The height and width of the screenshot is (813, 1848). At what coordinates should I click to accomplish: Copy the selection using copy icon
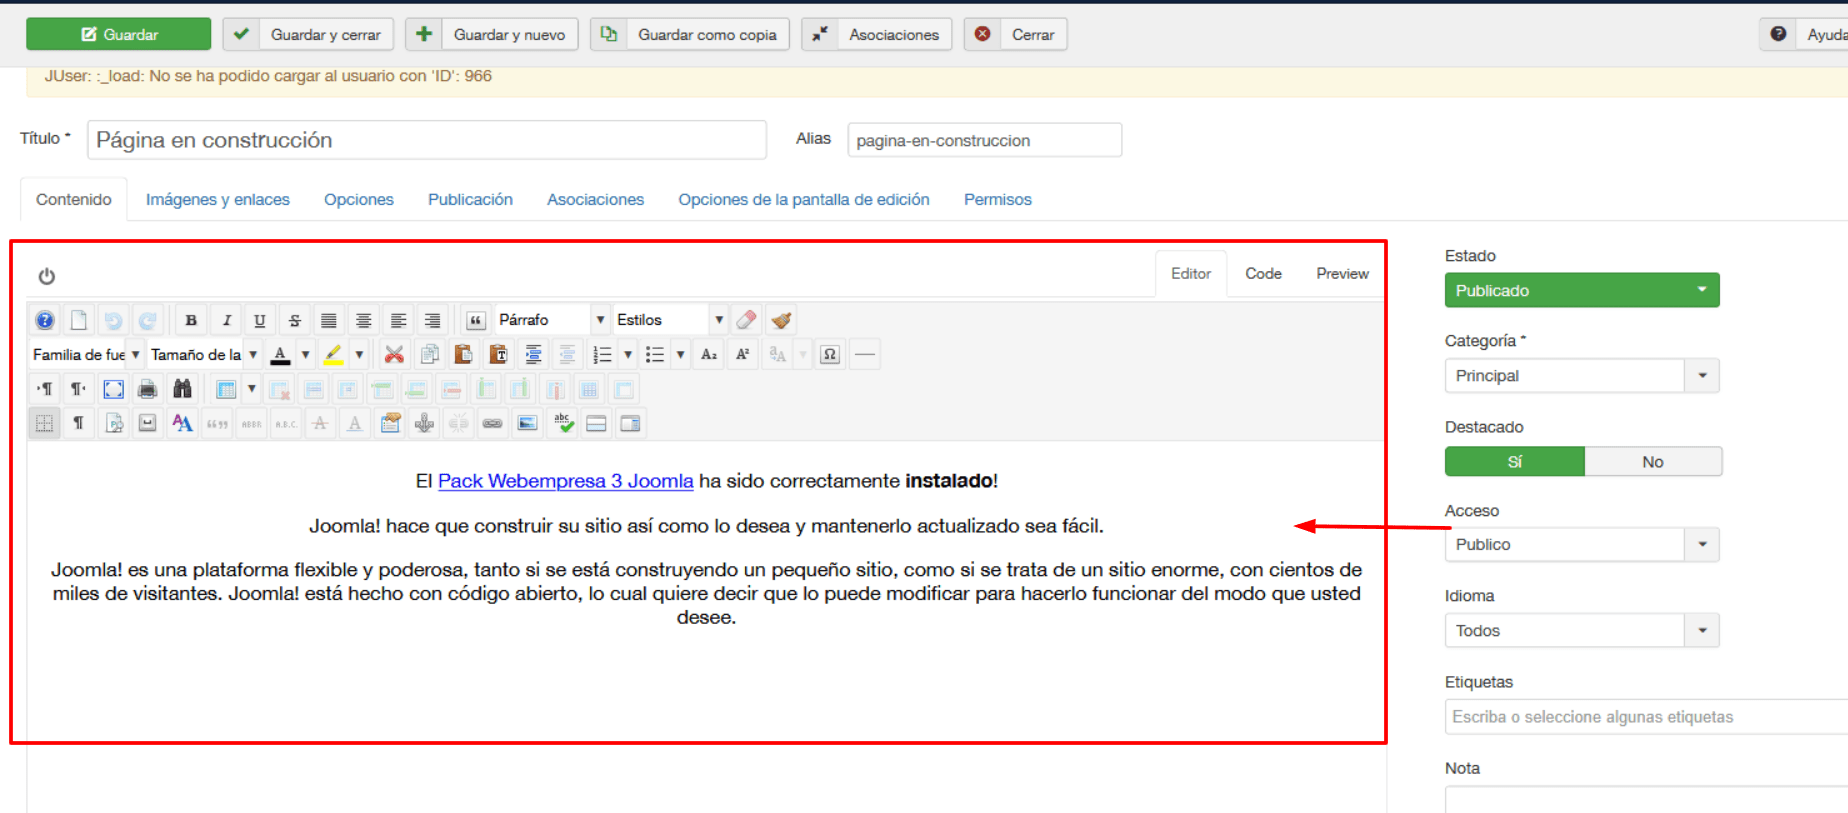pos(430,354)
